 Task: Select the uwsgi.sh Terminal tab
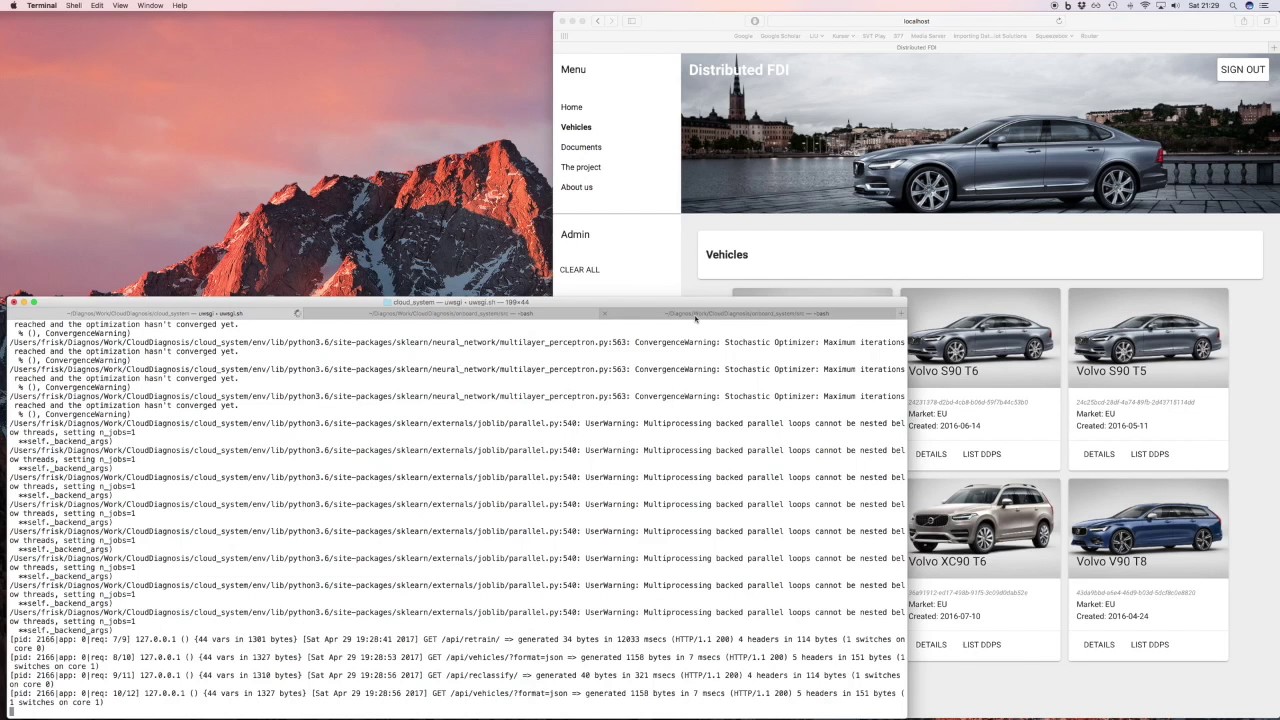pyautogui.click(x=155, y=314)
